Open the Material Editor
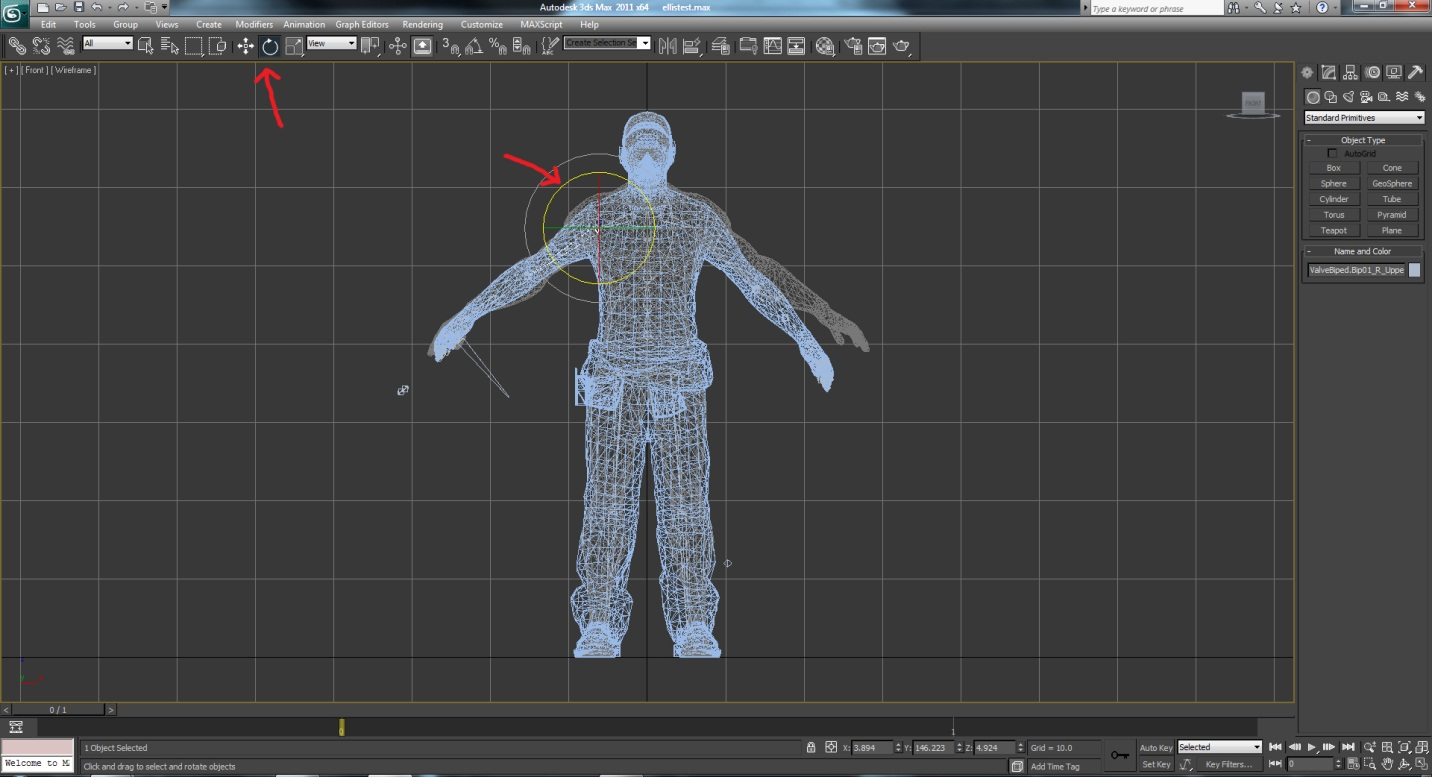Image resolution: width=1432 pixels, height=777 pixels. [825, 46]
